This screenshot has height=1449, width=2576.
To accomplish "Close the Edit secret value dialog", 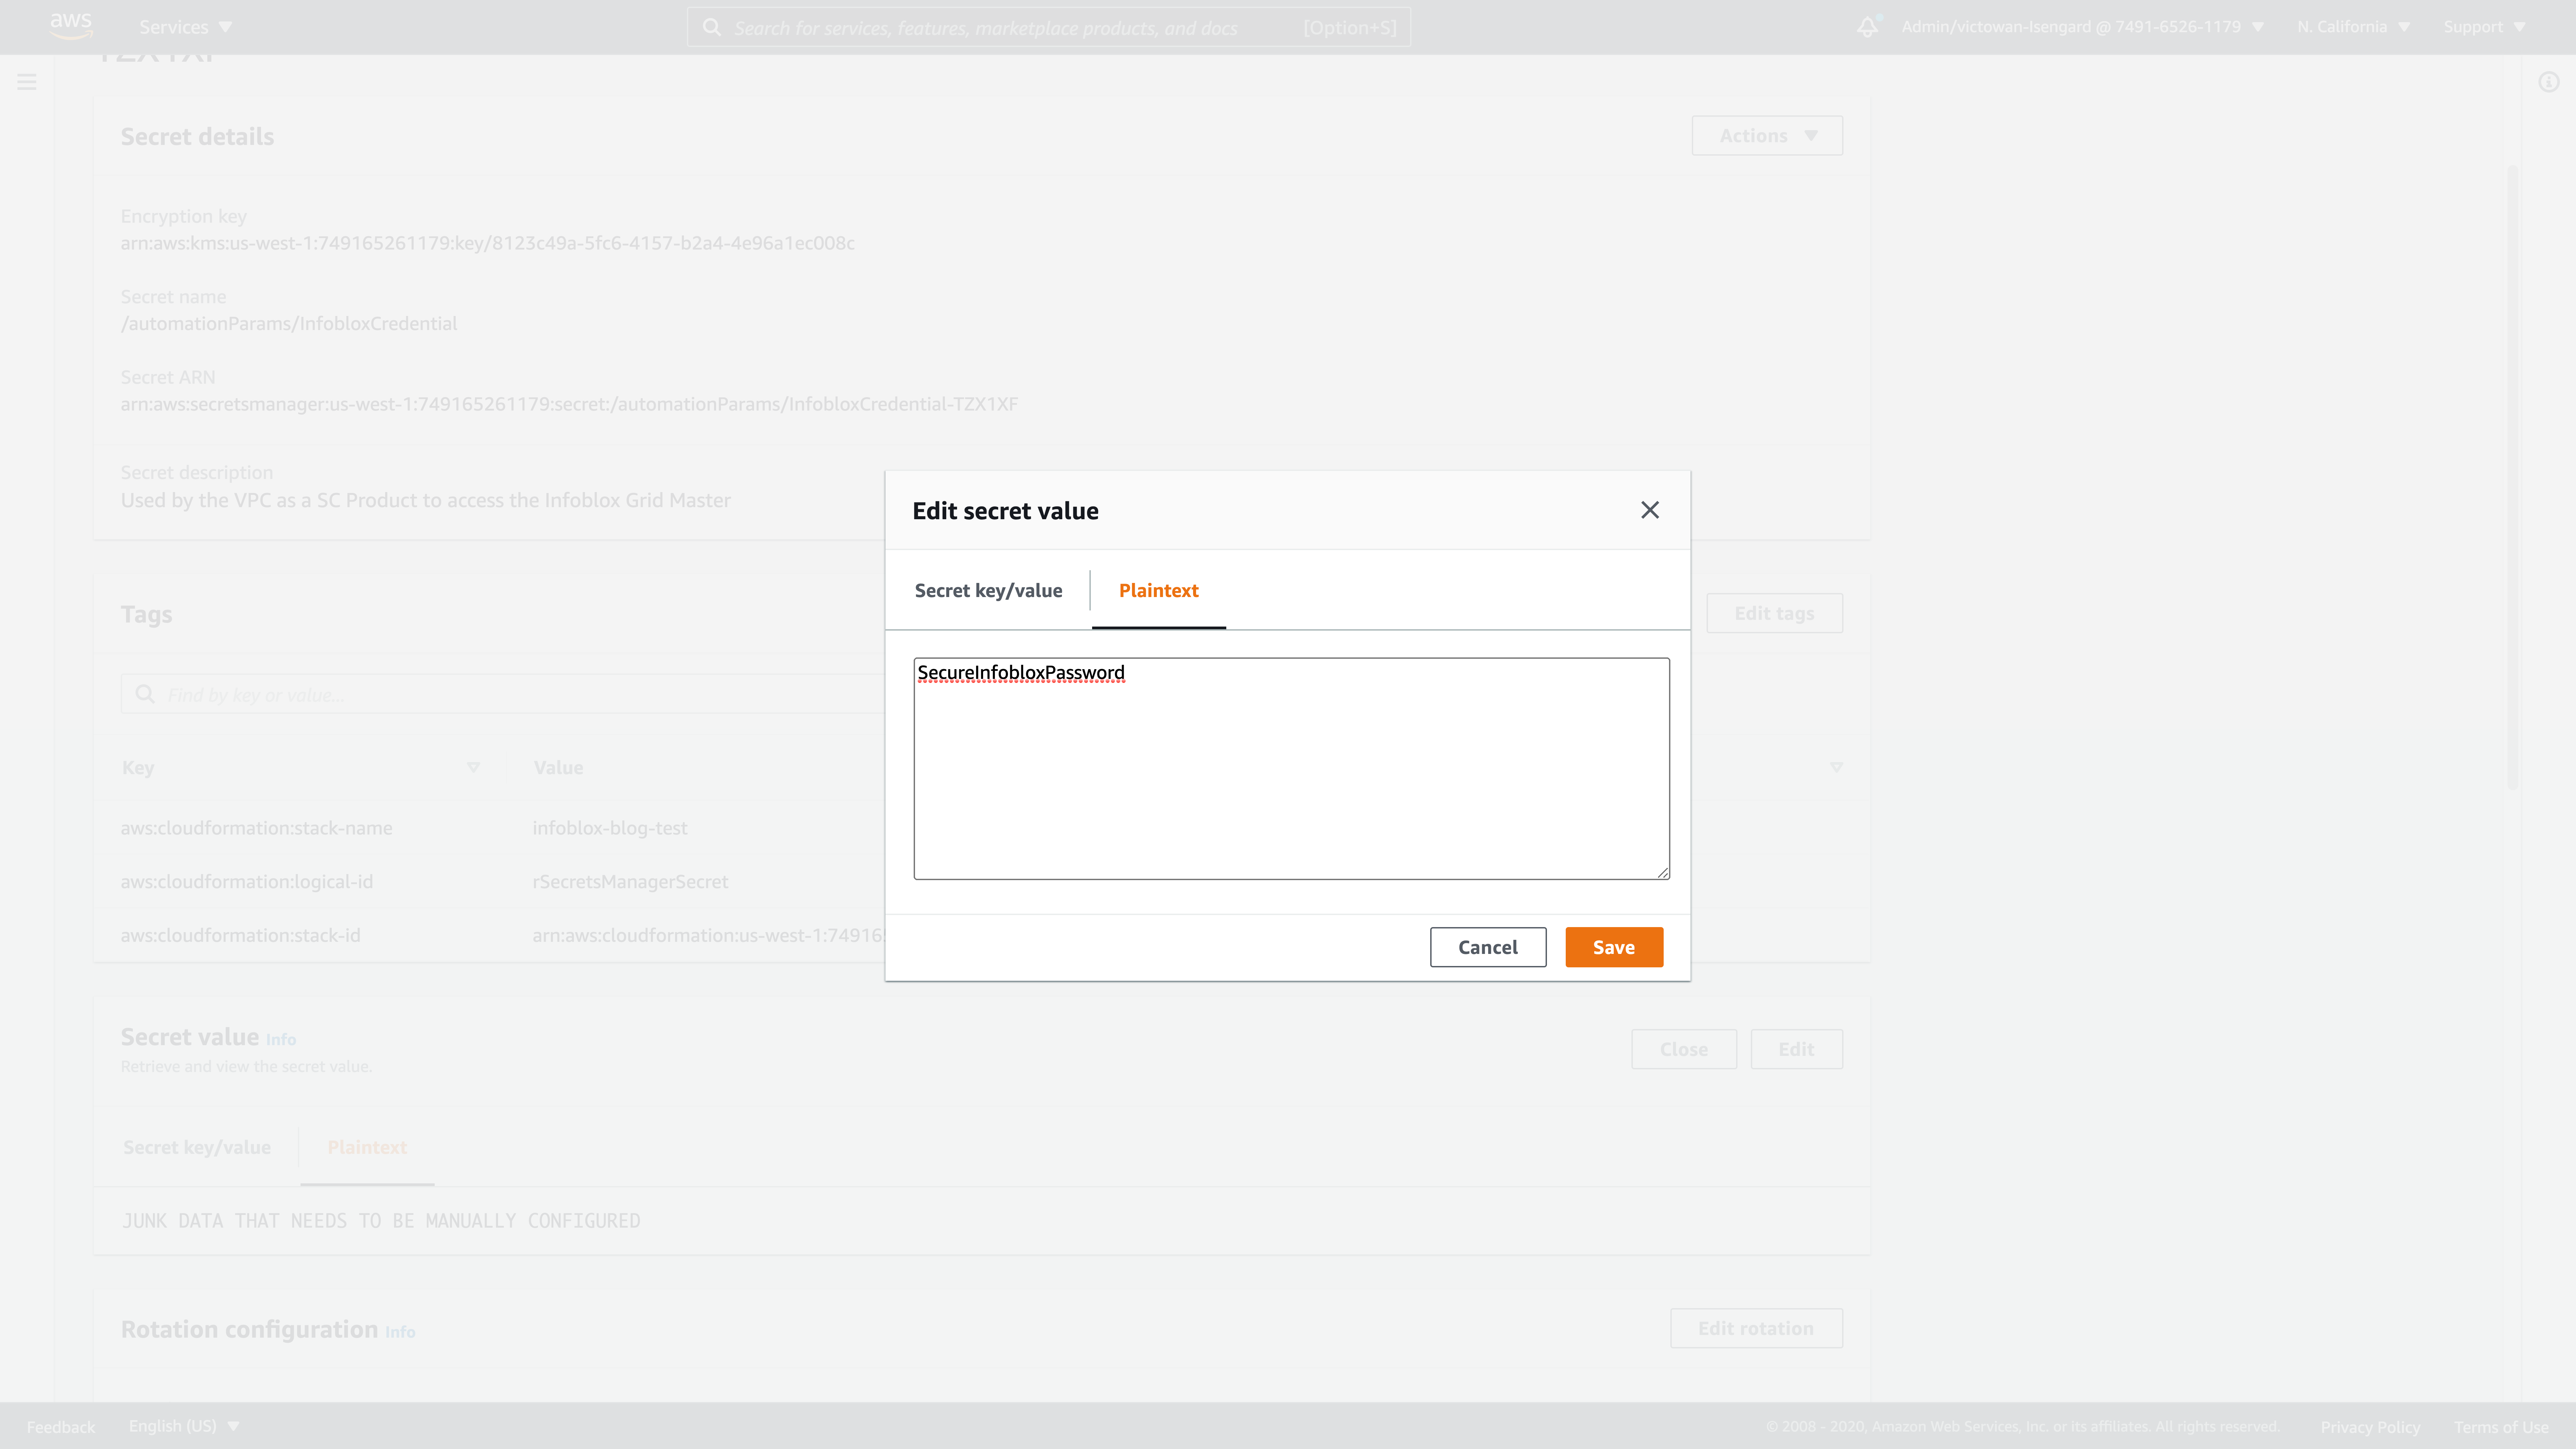I will pyautogui.click(x=1650, y=510).
